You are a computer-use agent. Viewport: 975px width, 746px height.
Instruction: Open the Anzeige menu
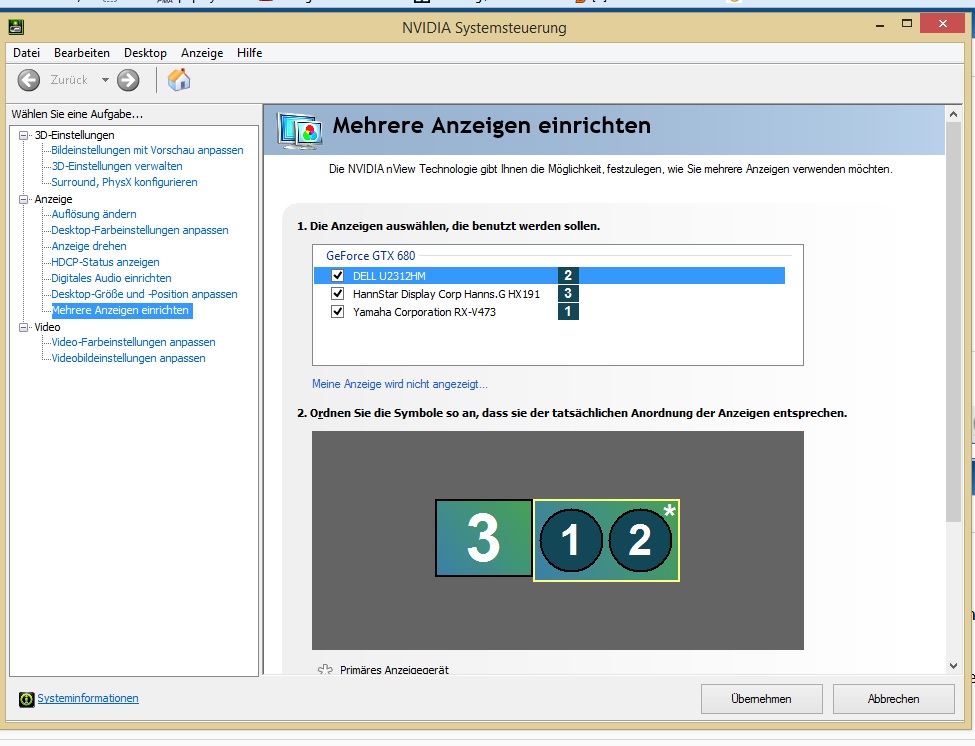202,53
